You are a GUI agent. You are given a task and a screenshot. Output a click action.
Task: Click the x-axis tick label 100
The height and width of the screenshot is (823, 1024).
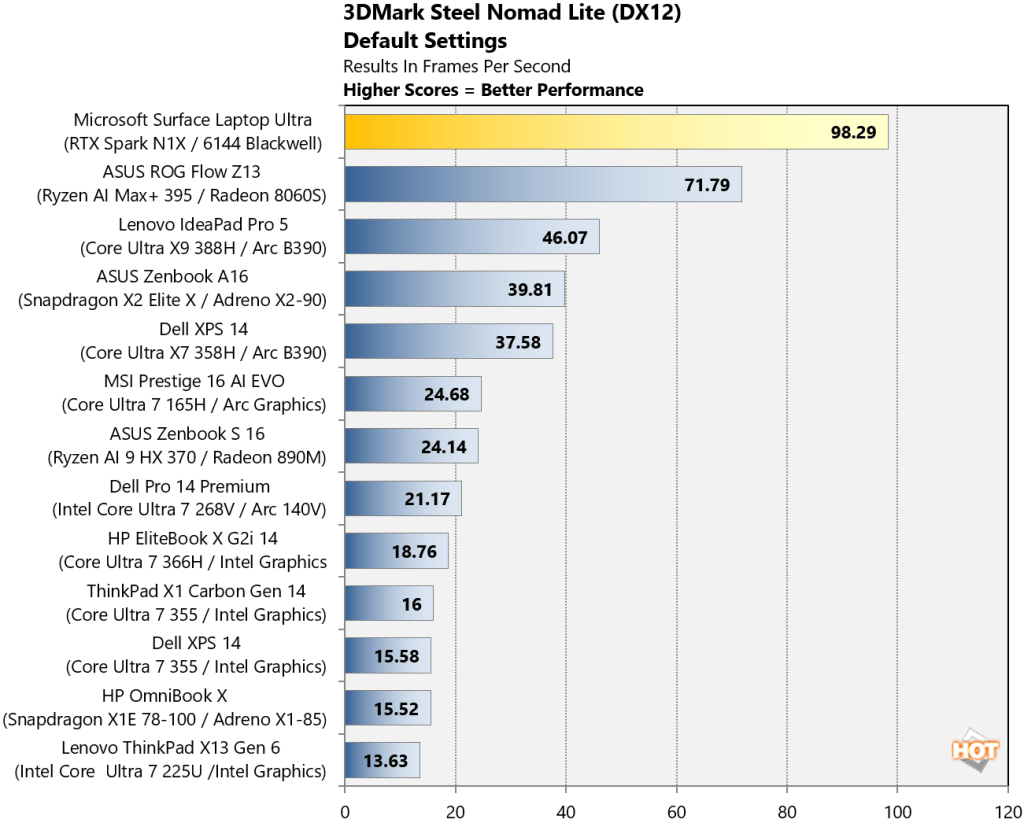pos(897,813)
